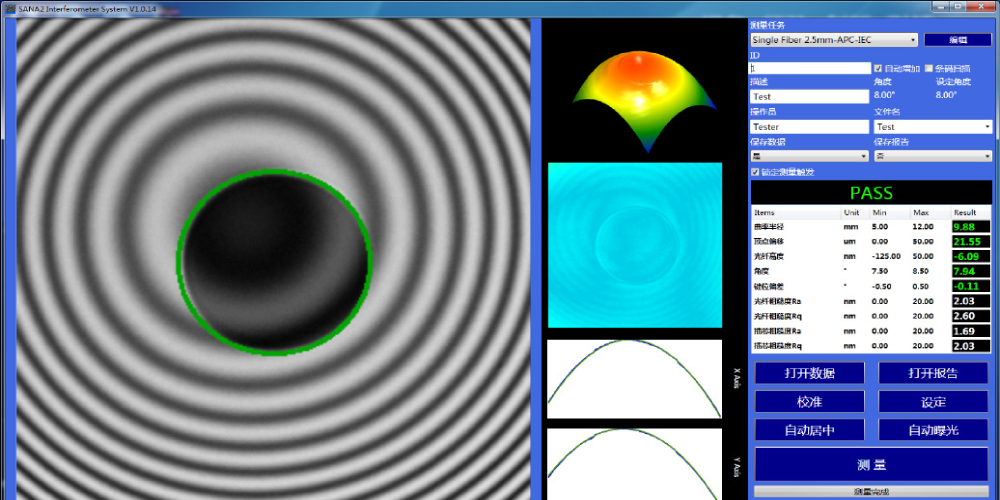1000x500 pixels.
Task: Click the description field containing Test
Action: click(809, 97)
